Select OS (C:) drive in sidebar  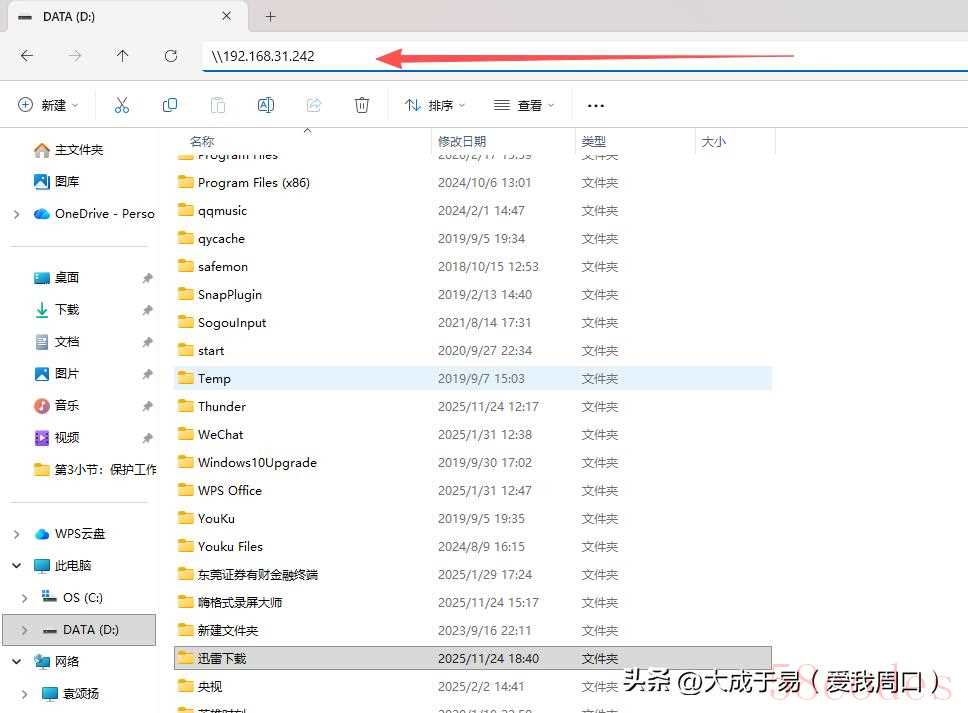coord(72,598)
